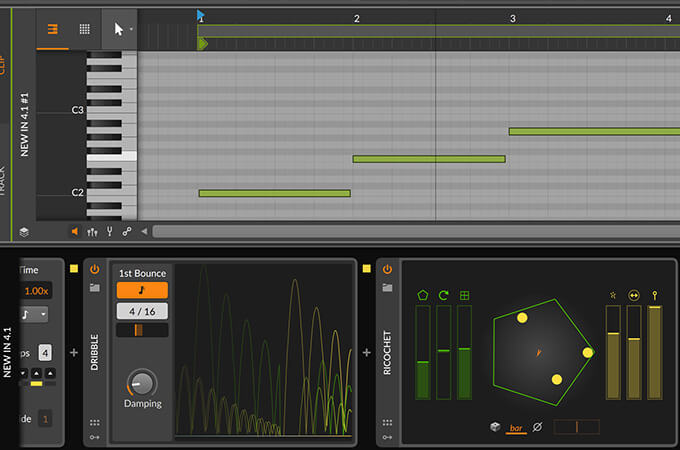Select the orange stacked-lanes note view icon

[x=52, y=29]
